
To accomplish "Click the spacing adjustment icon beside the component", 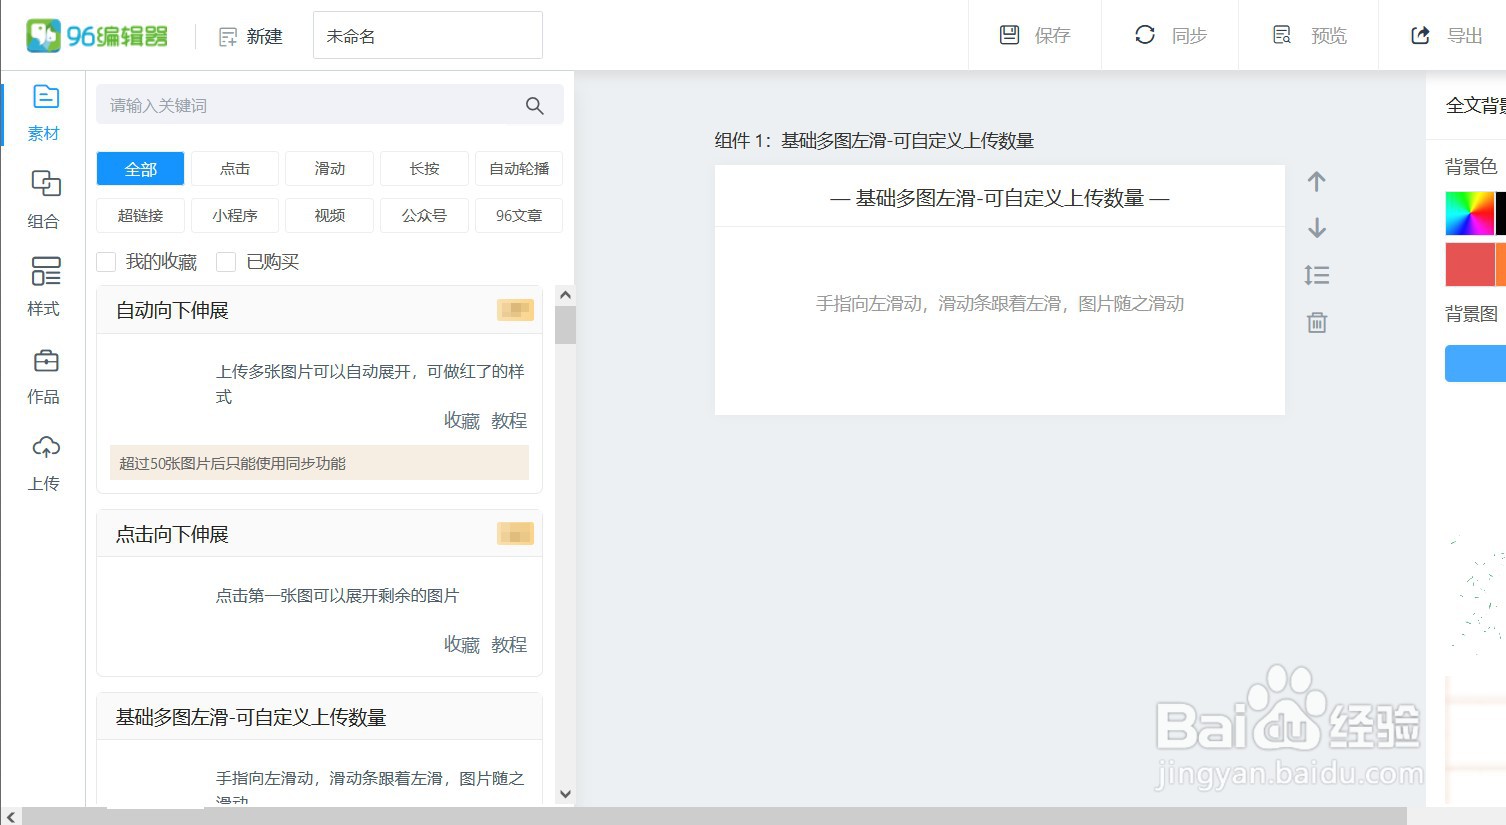I will click(x=1316, y=275).
